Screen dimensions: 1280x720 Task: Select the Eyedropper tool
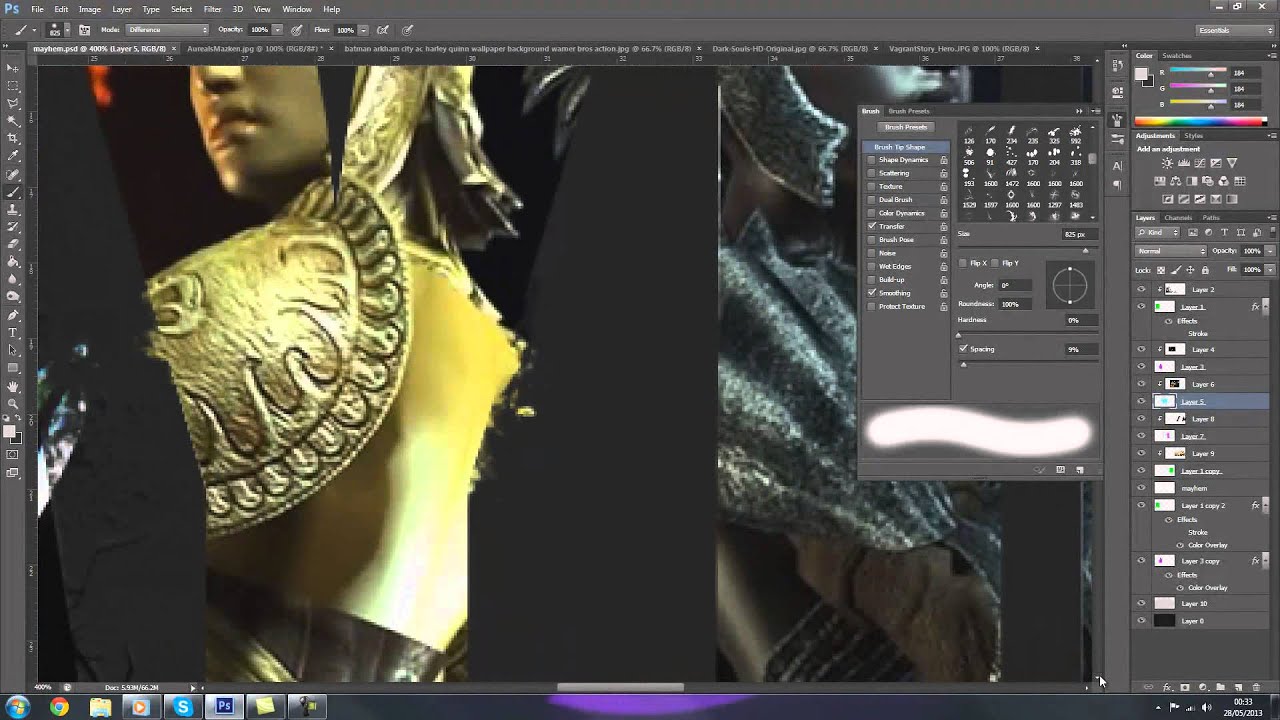pyautogui.click(x=13, y=156)
